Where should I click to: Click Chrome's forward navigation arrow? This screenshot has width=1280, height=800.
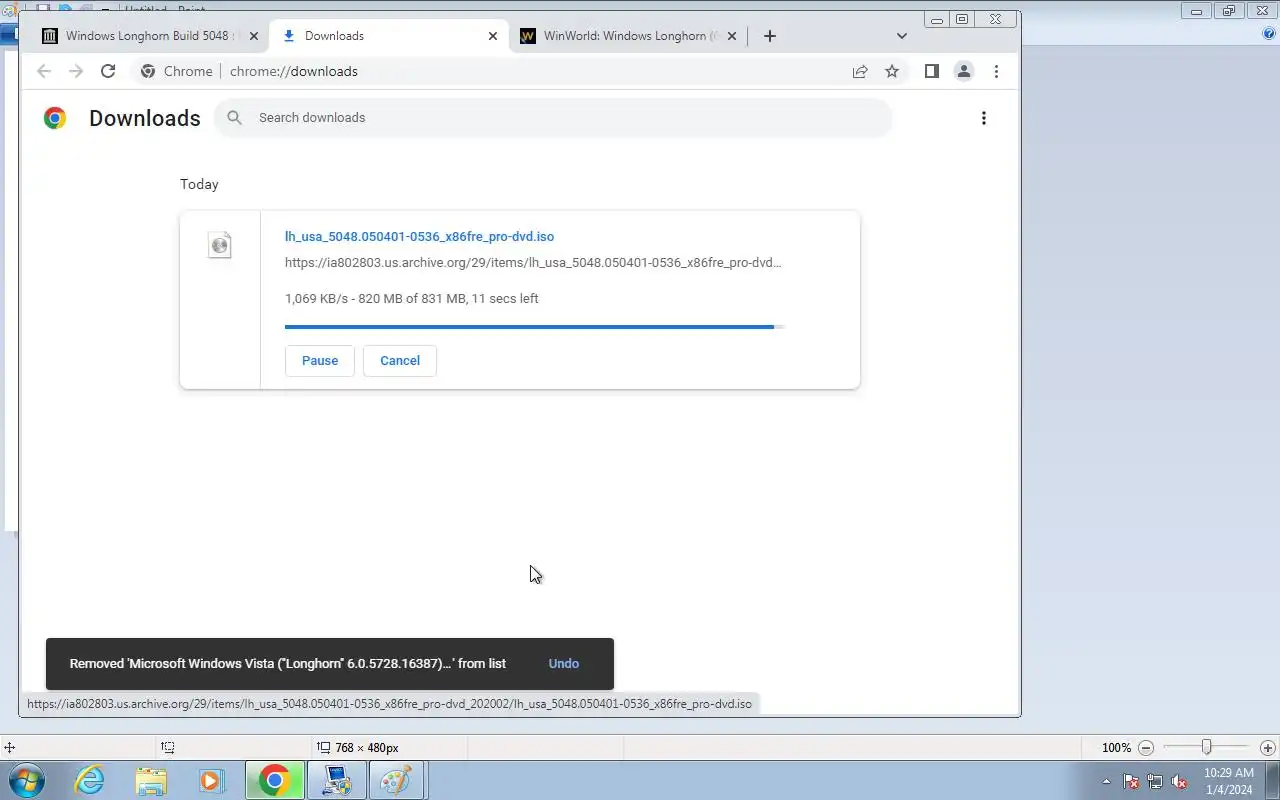pyautogui.click(x=76, y=71)
